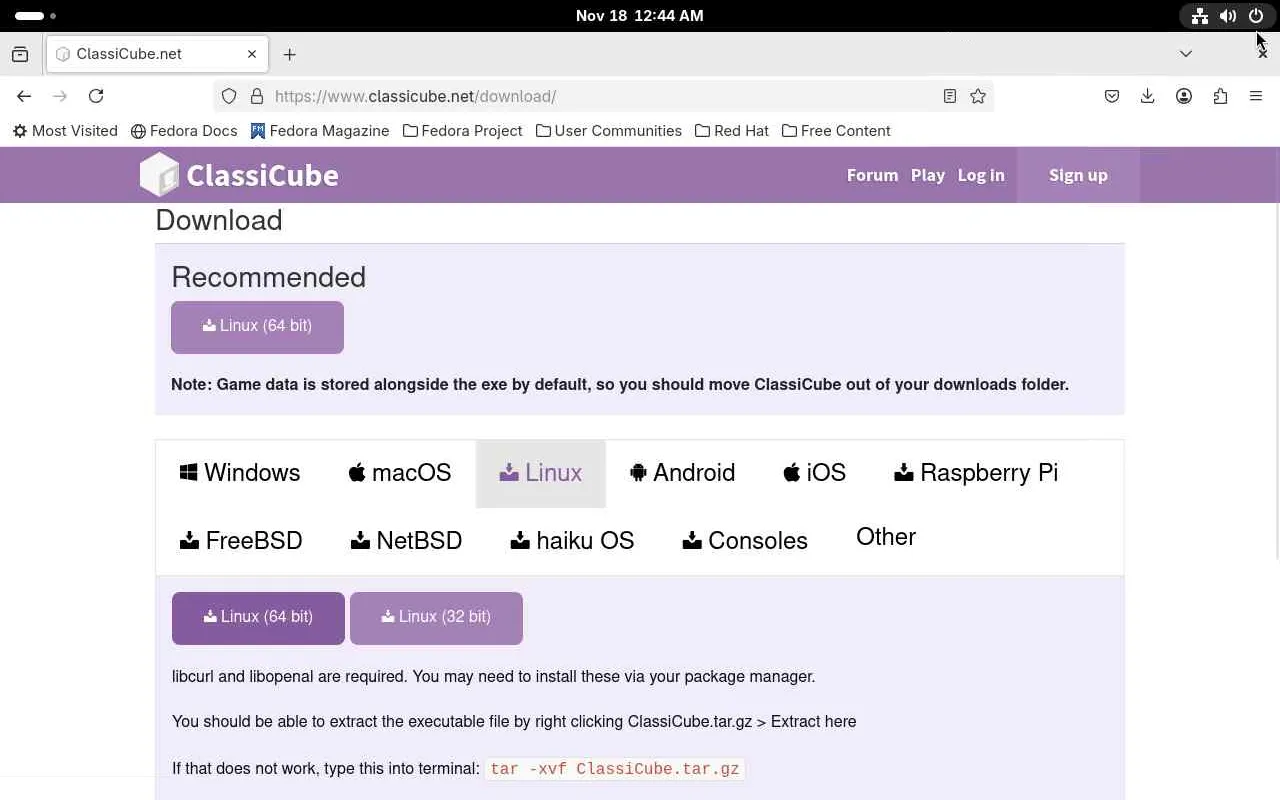Open the Pocket save icon
The image size is (1280, 800).
1112,96
